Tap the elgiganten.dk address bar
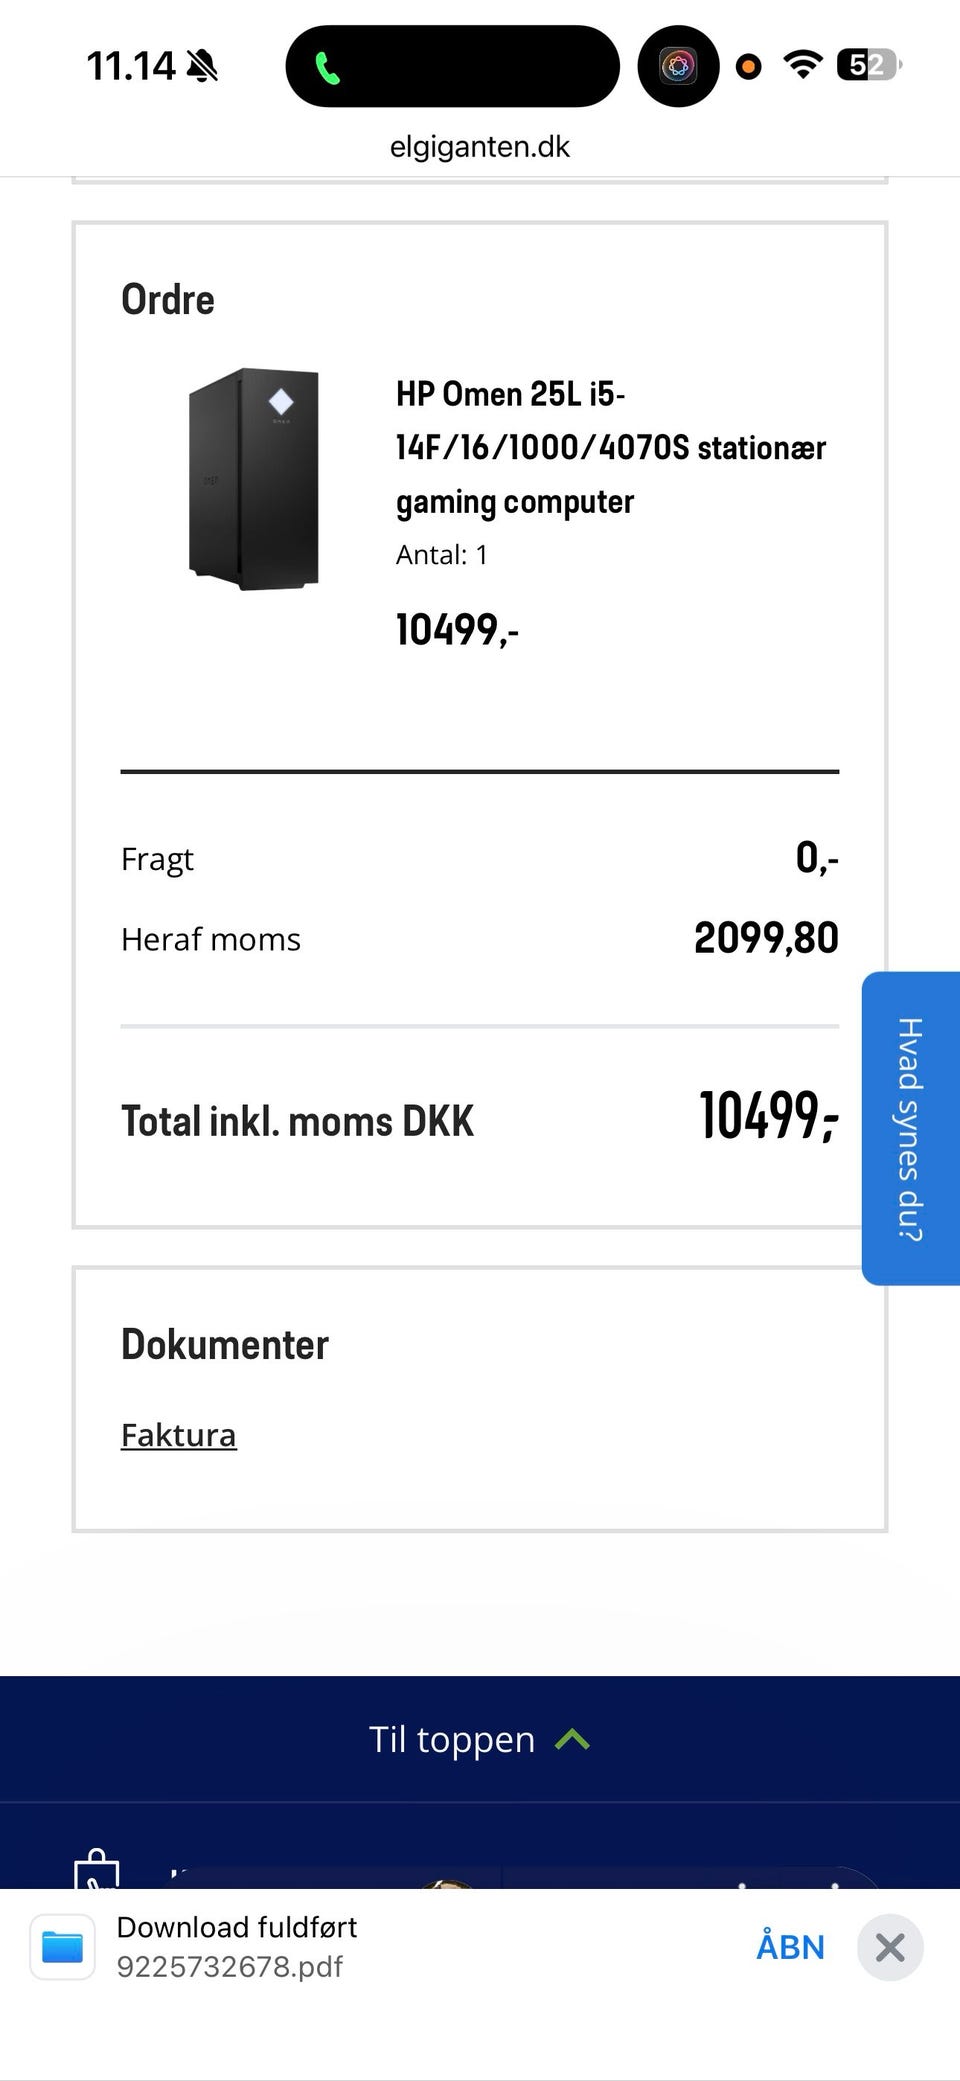960x2081 pixels. click(x=480, y=147)
